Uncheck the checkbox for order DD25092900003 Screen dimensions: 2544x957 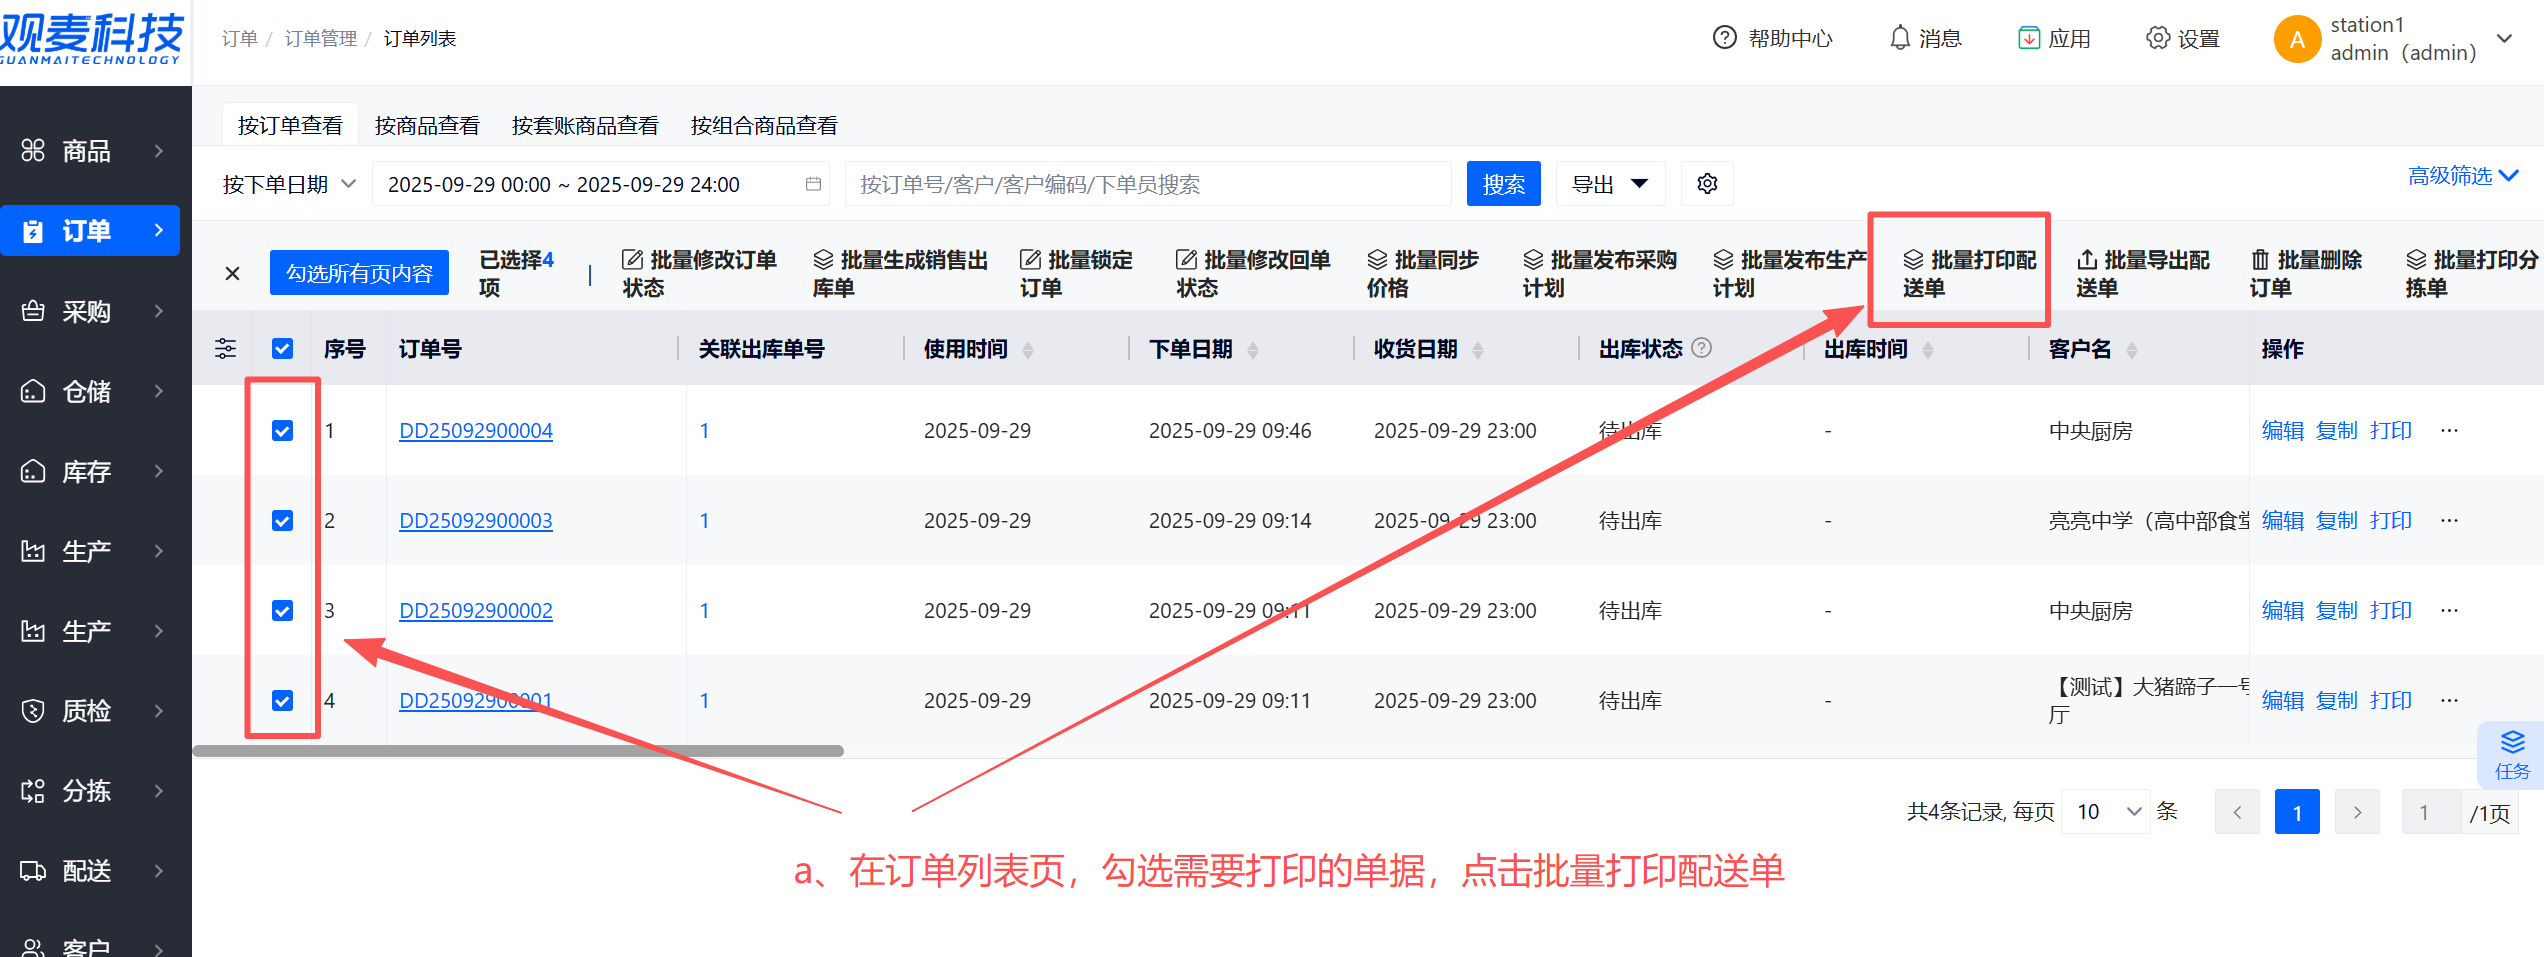[x=283, y=520]
